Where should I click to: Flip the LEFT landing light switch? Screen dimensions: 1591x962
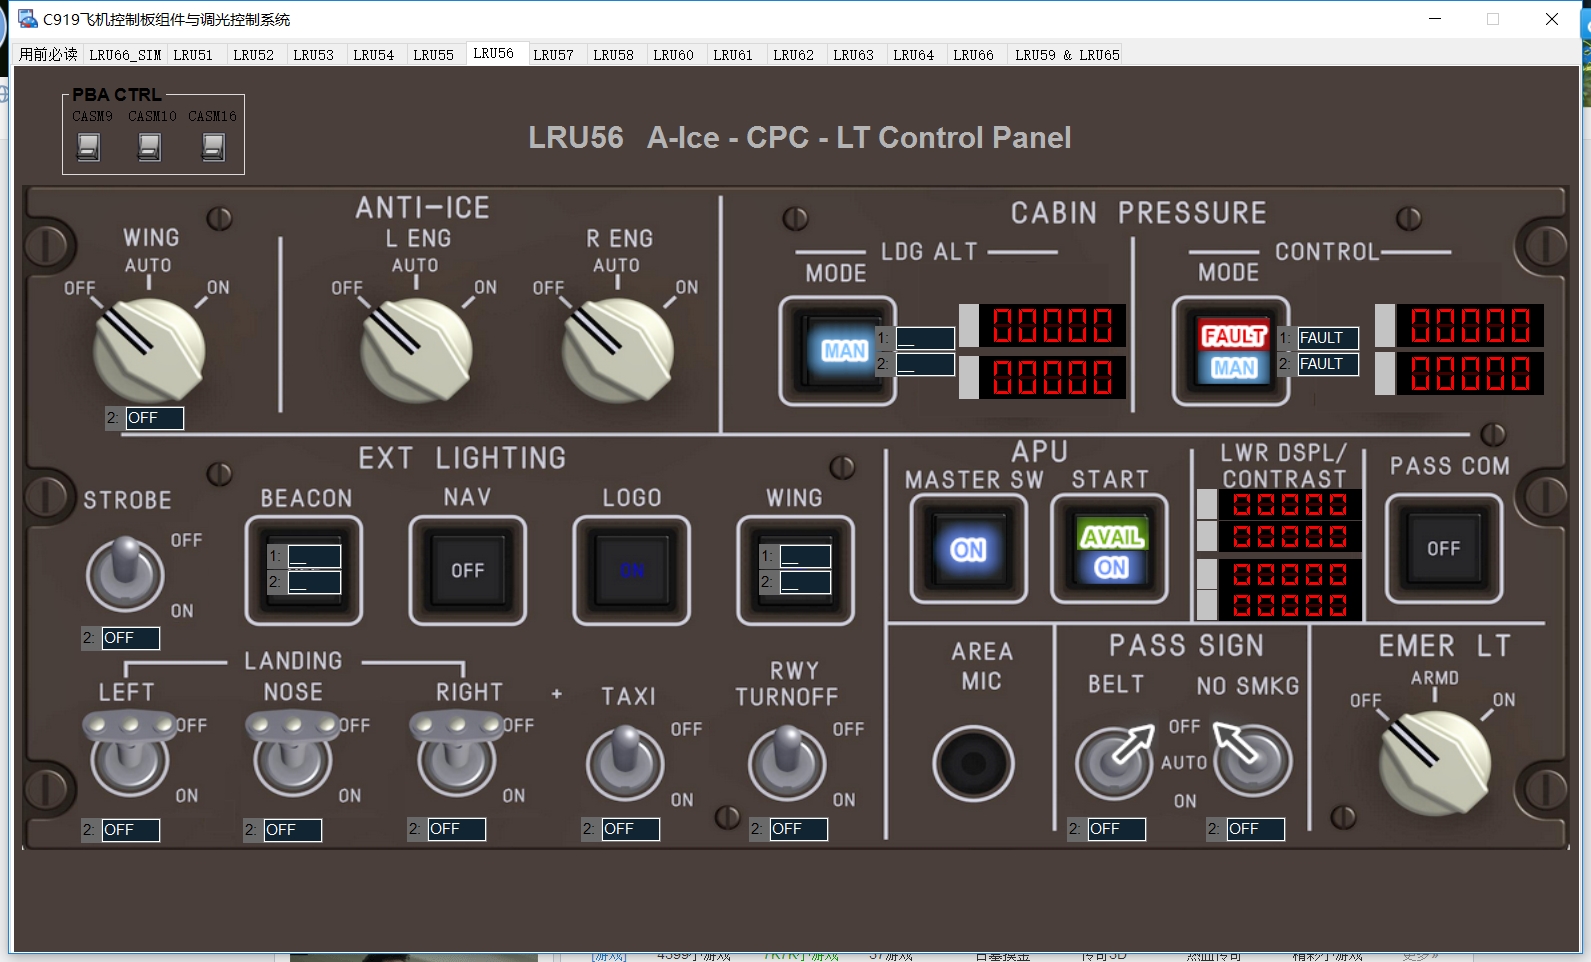click(130, 752)
